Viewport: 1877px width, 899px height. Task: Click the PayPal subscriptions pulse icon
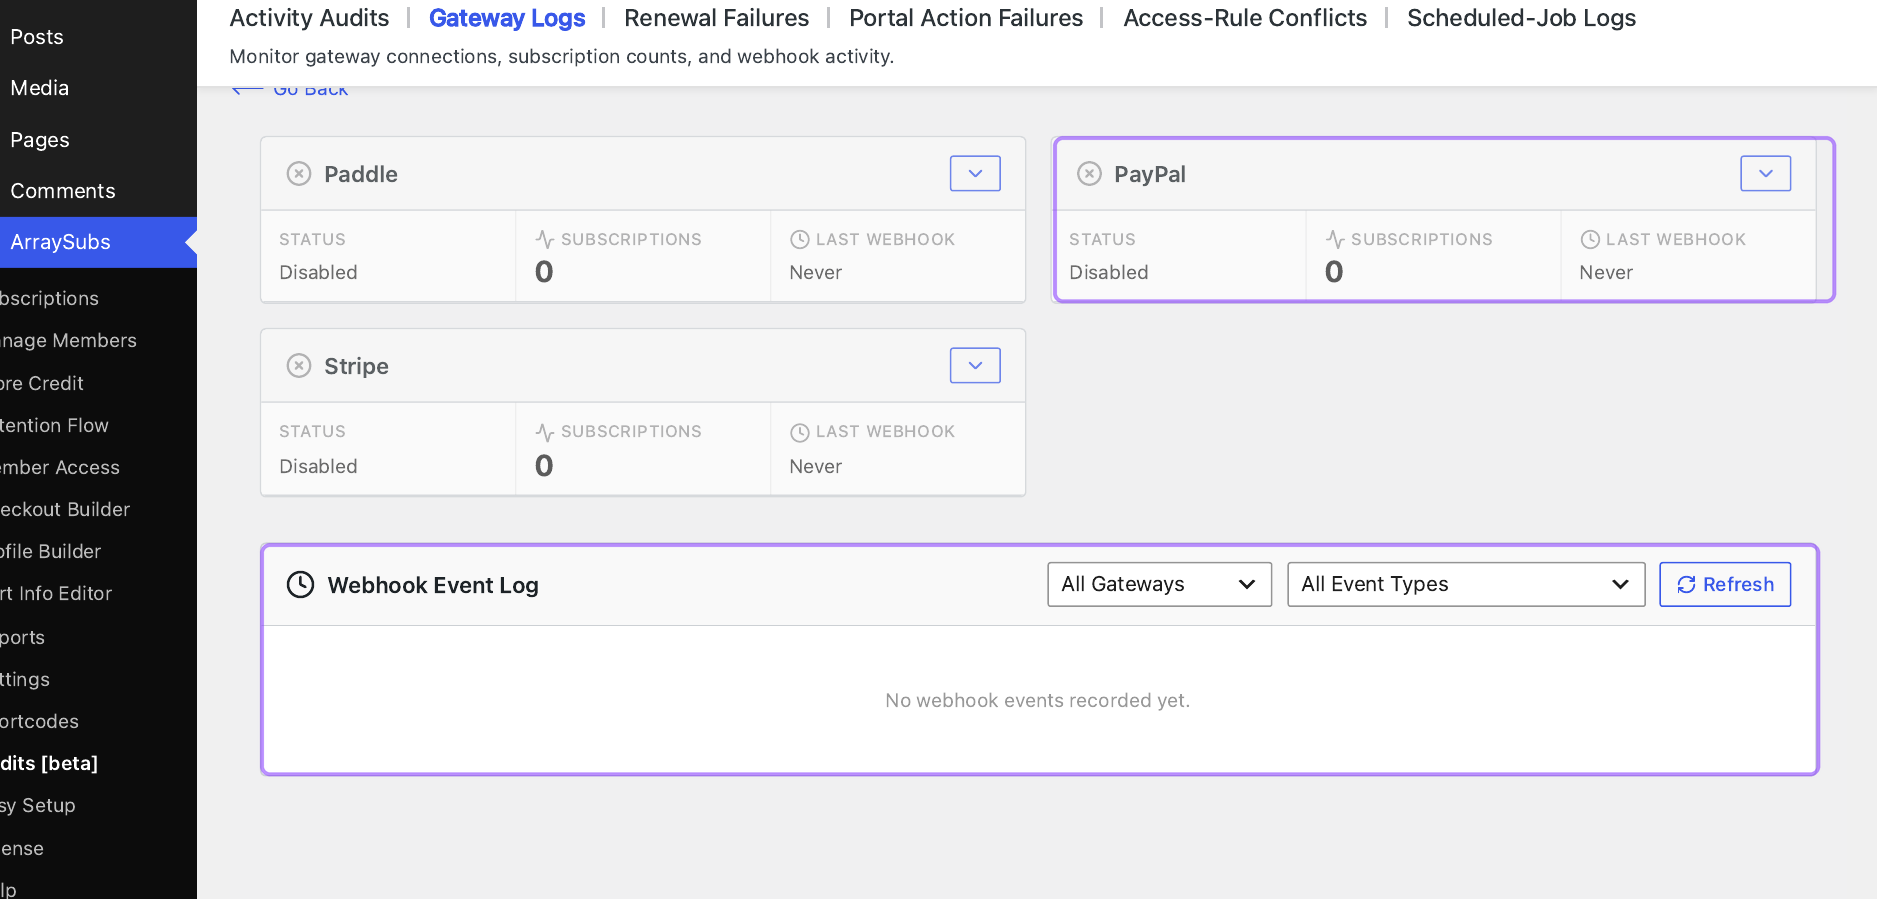(1335, 240)
